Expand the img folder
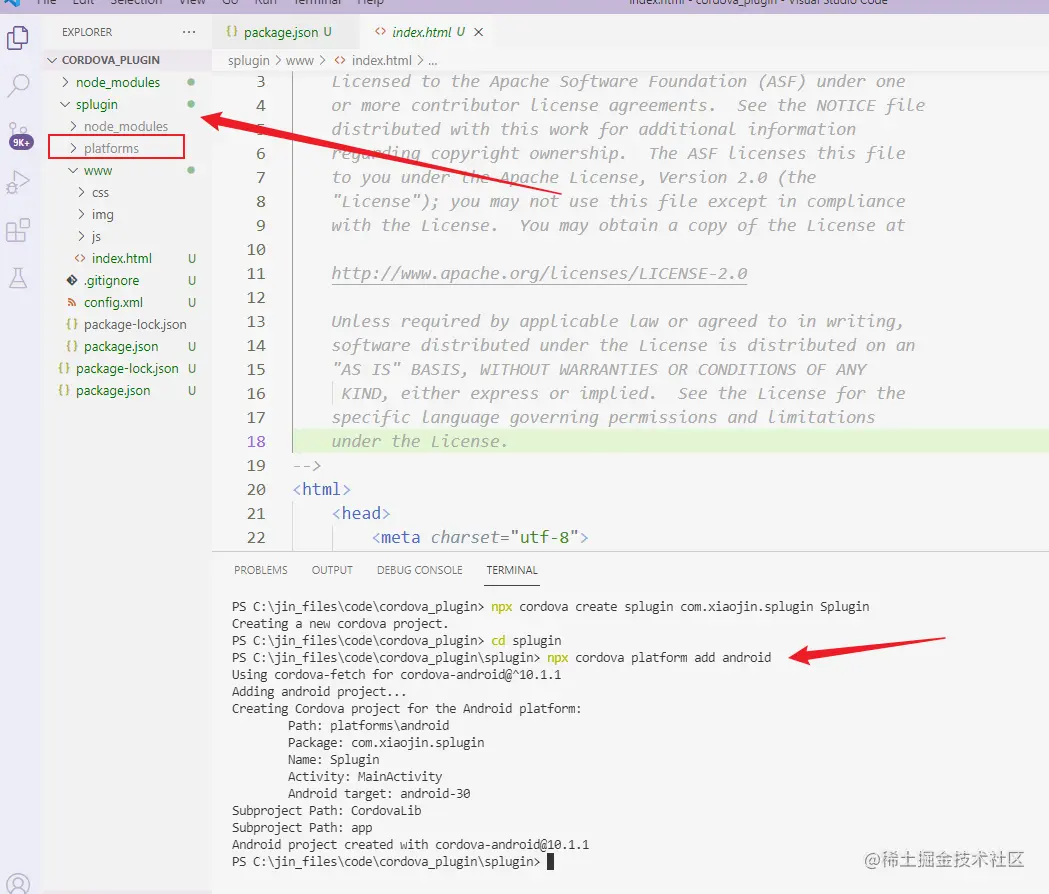This screenshot has width=1049, height=894. click(x=102, y=215)
